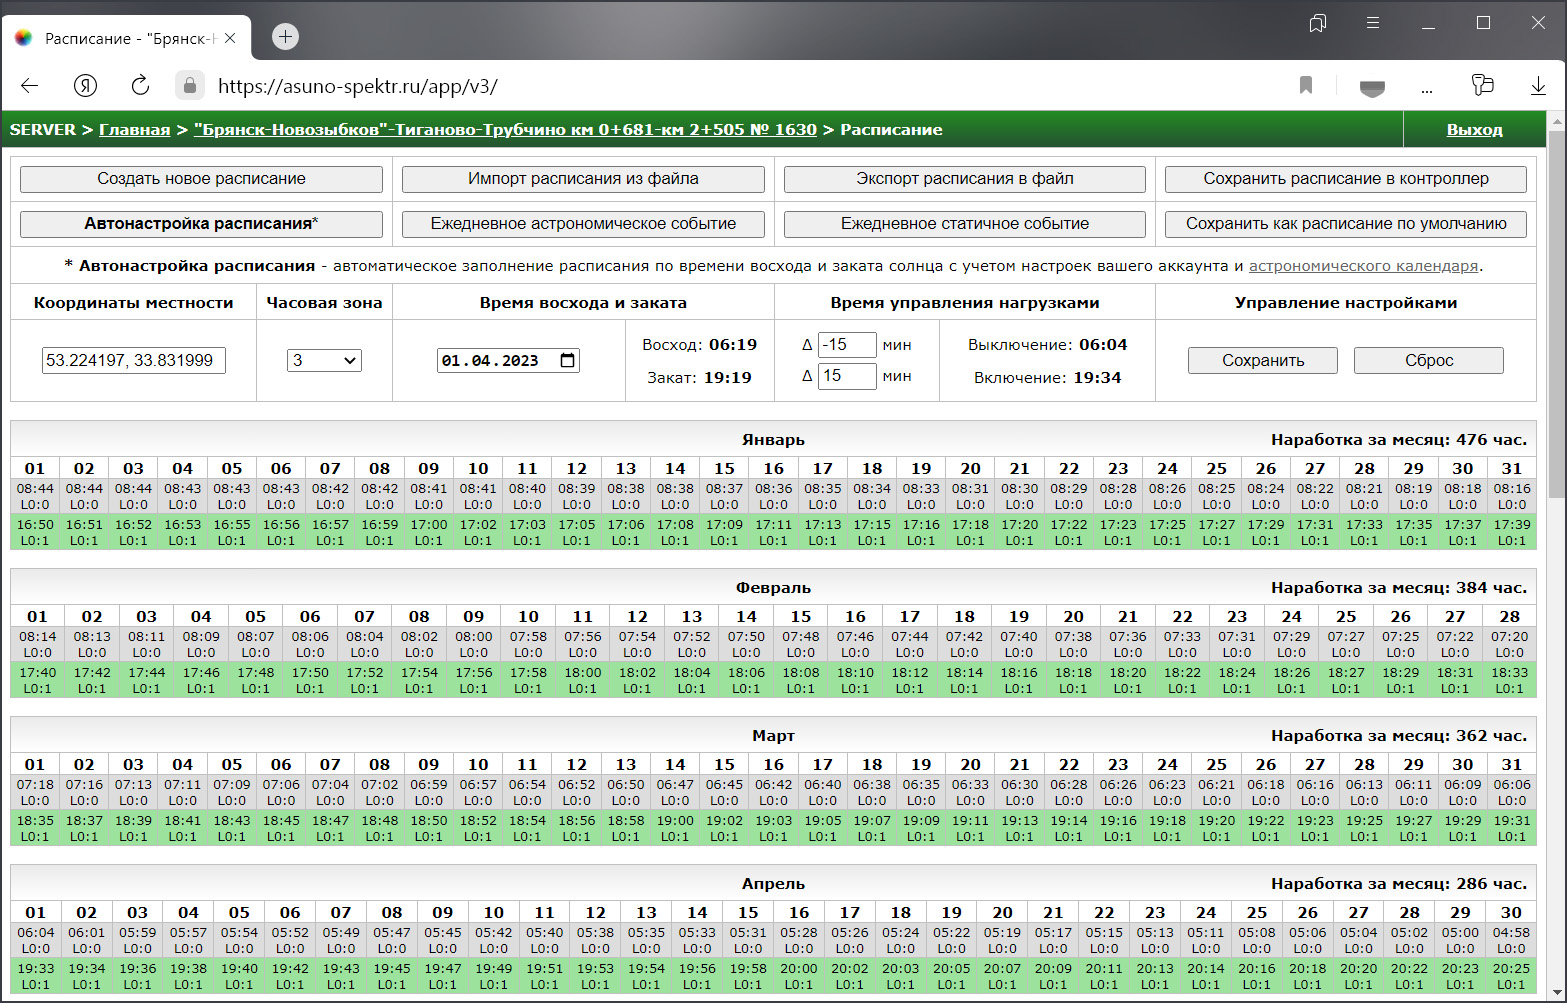Save settings with the Сохранить button
1567x1003 pixels.
[1263, 360]
